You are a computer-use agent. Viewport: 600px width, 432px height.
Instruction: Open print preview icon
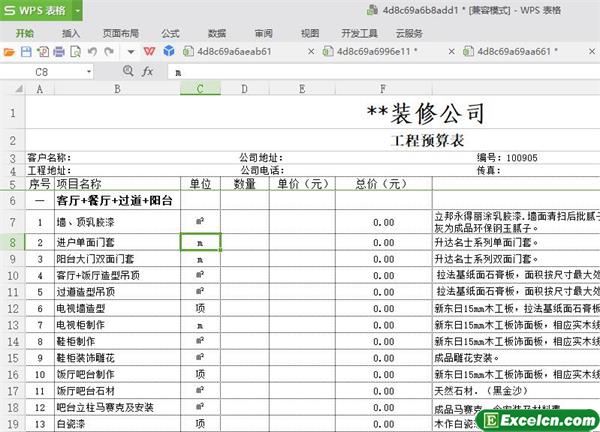[x=75, y=52]
